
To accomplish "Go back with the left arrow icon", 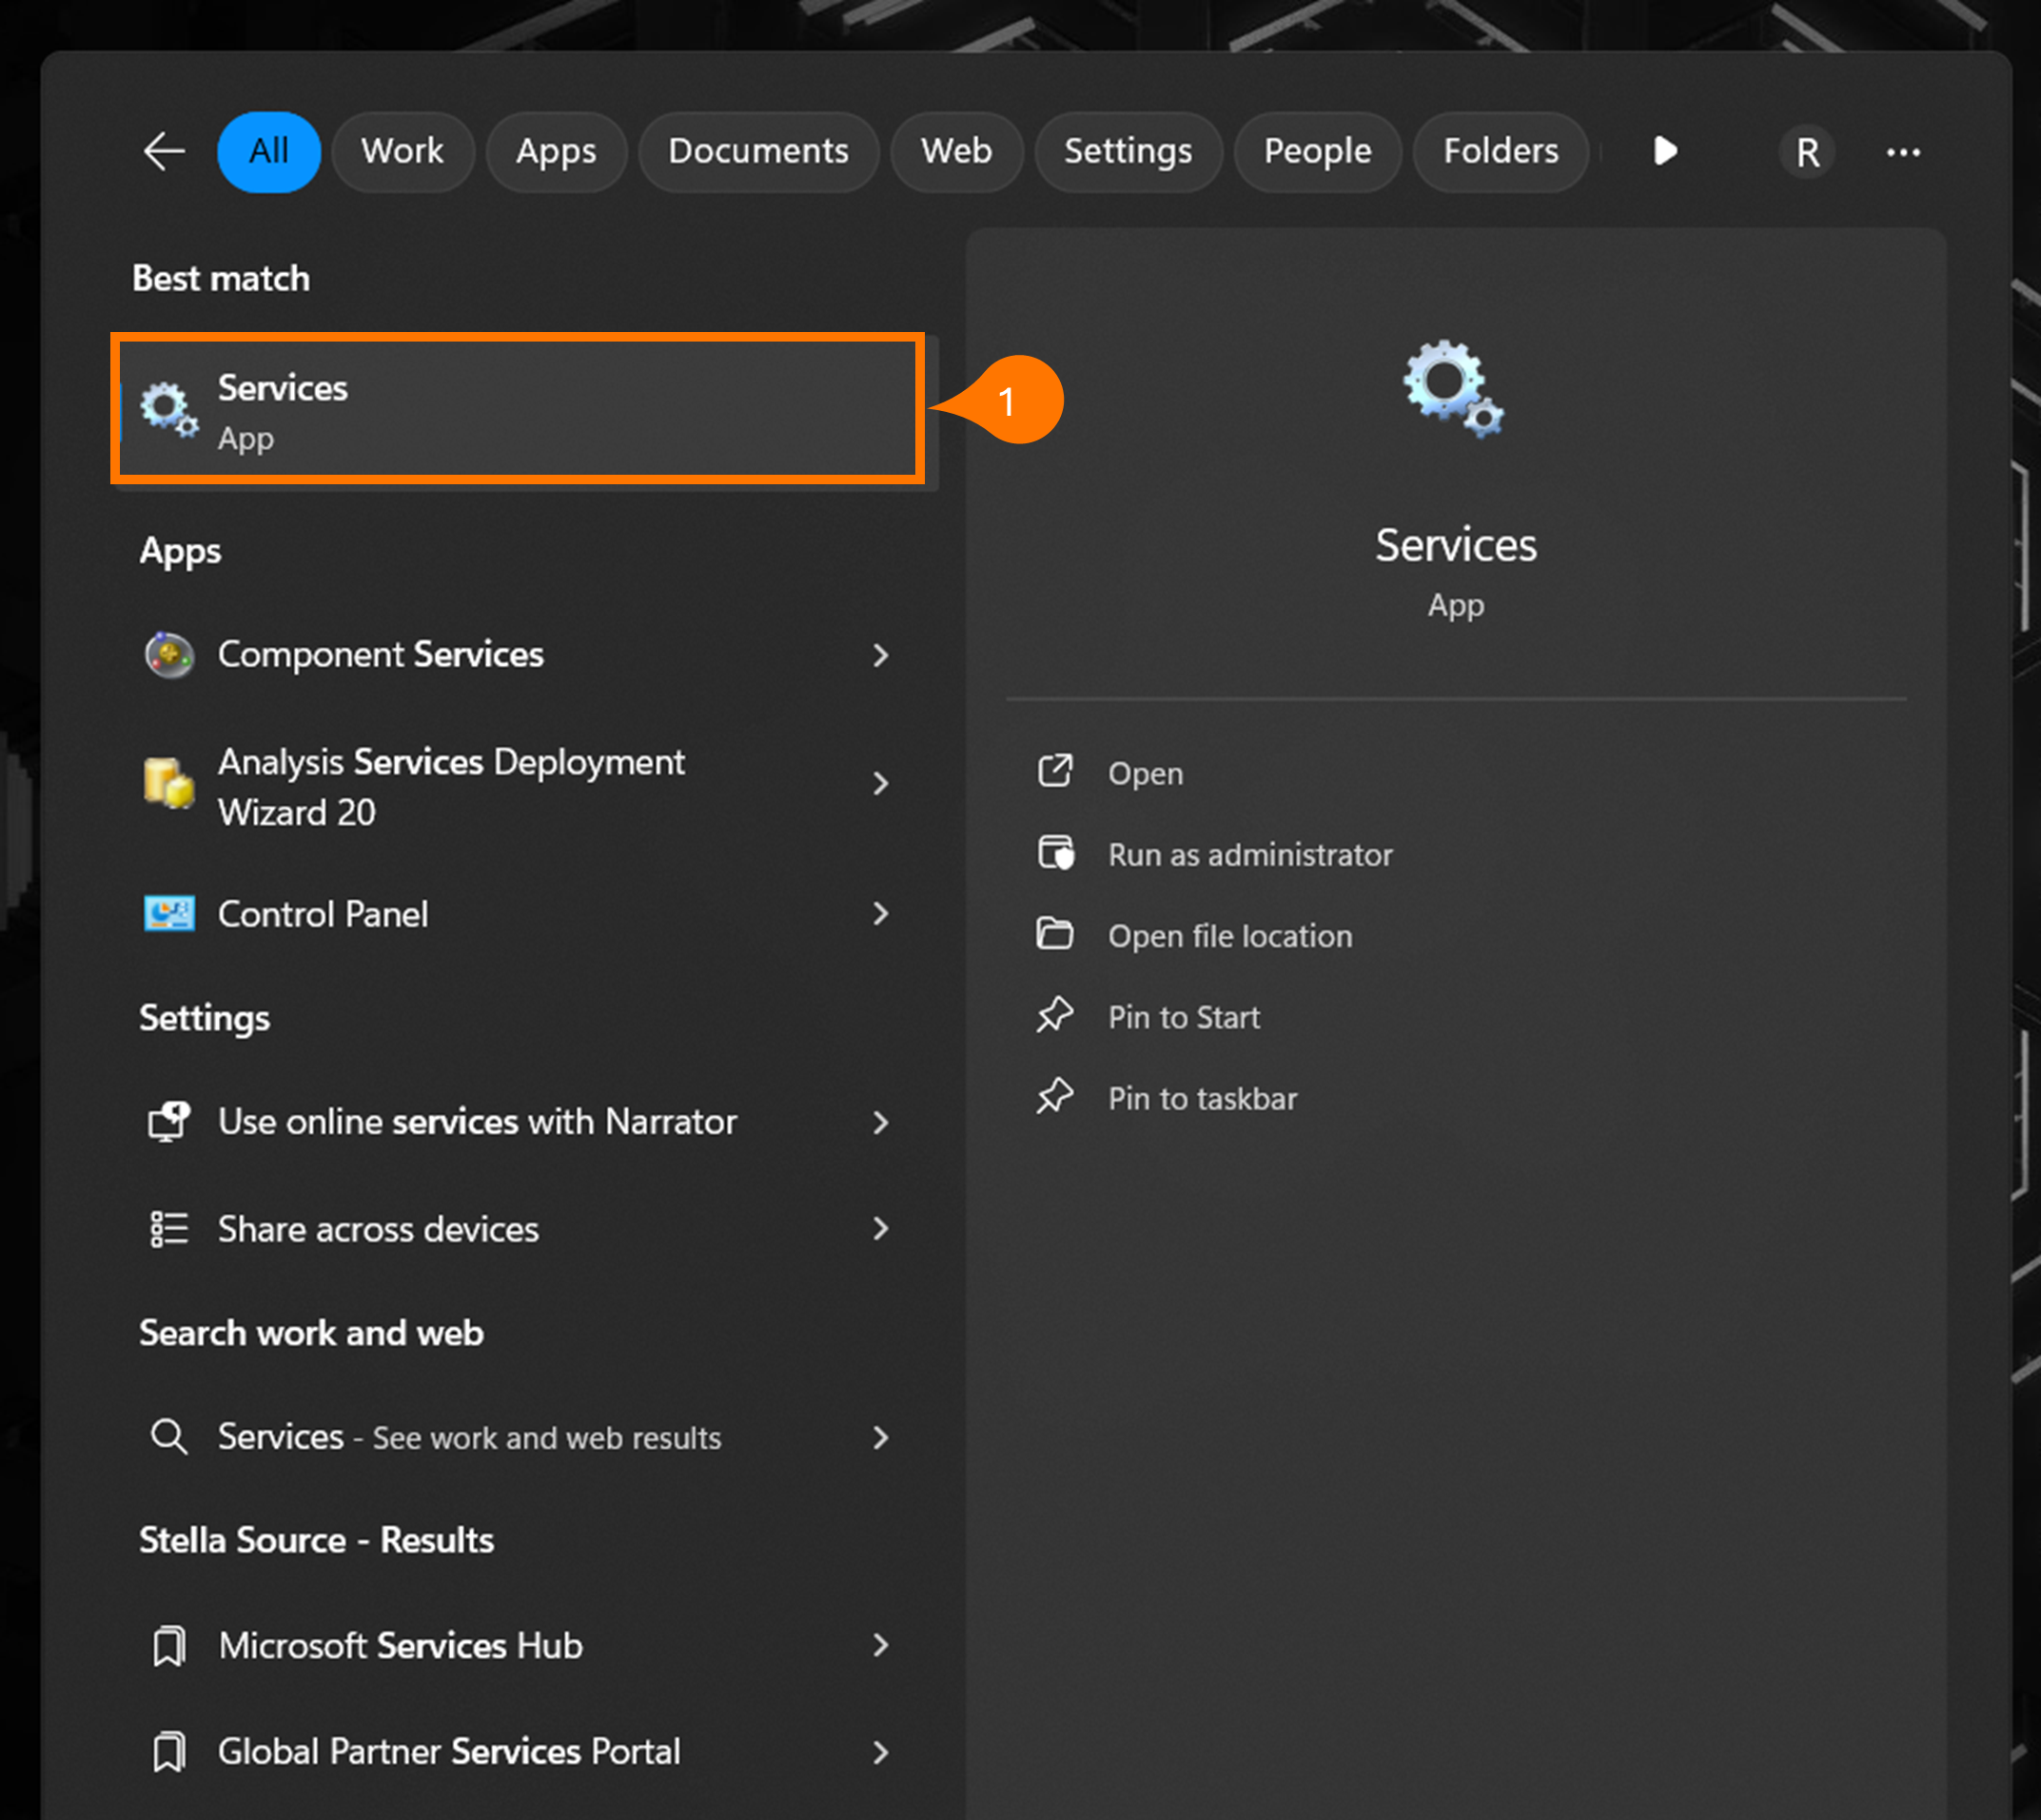I will (x=164, y=152).
